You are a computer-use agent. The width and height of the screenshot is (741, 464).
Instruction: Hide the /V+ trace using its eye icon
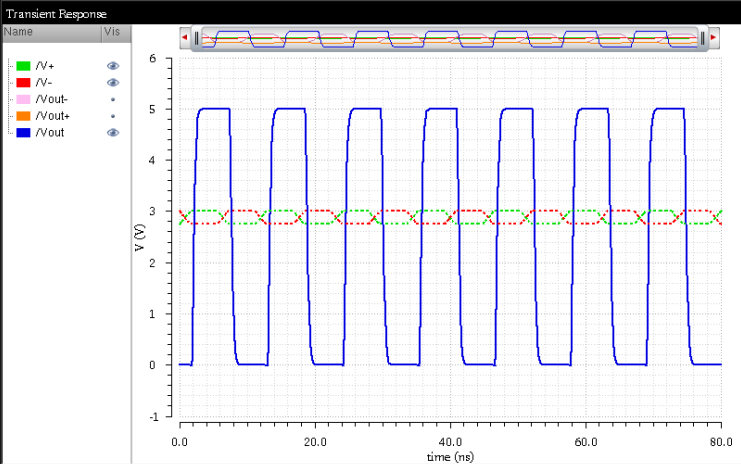[x=112, y=66]
